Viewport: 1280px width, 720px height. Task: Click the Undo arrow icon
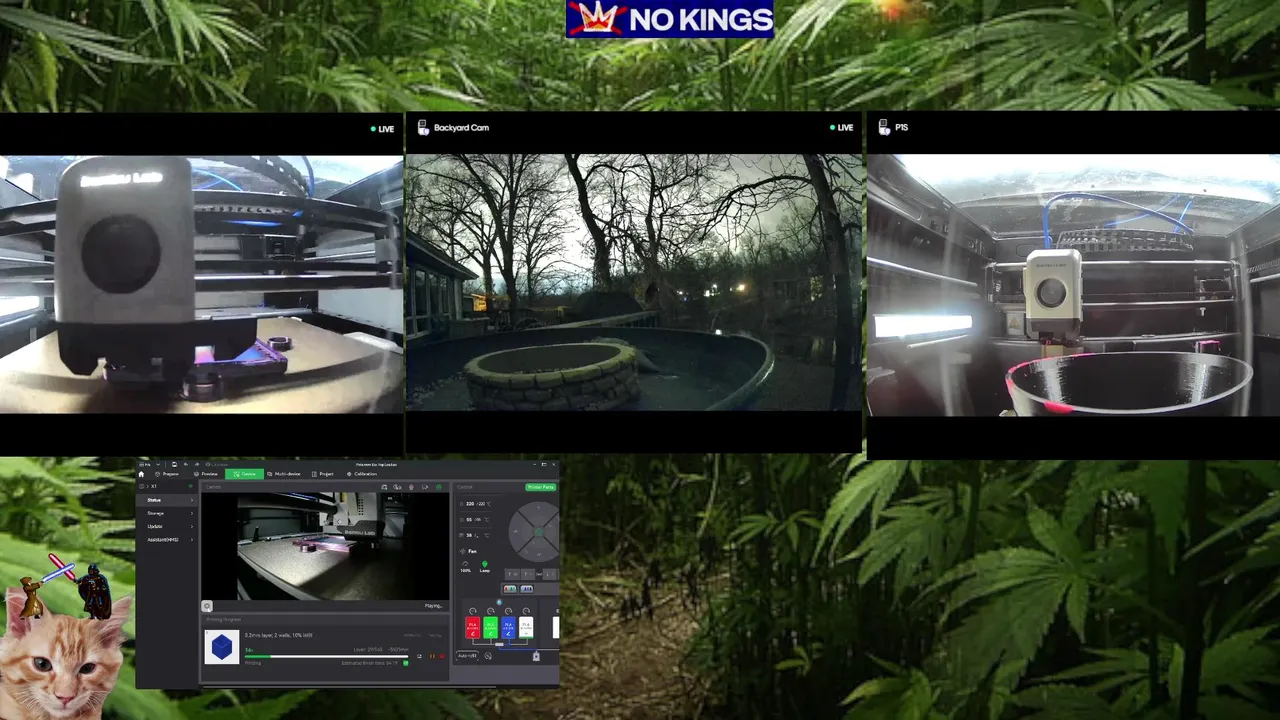point(186,465)
